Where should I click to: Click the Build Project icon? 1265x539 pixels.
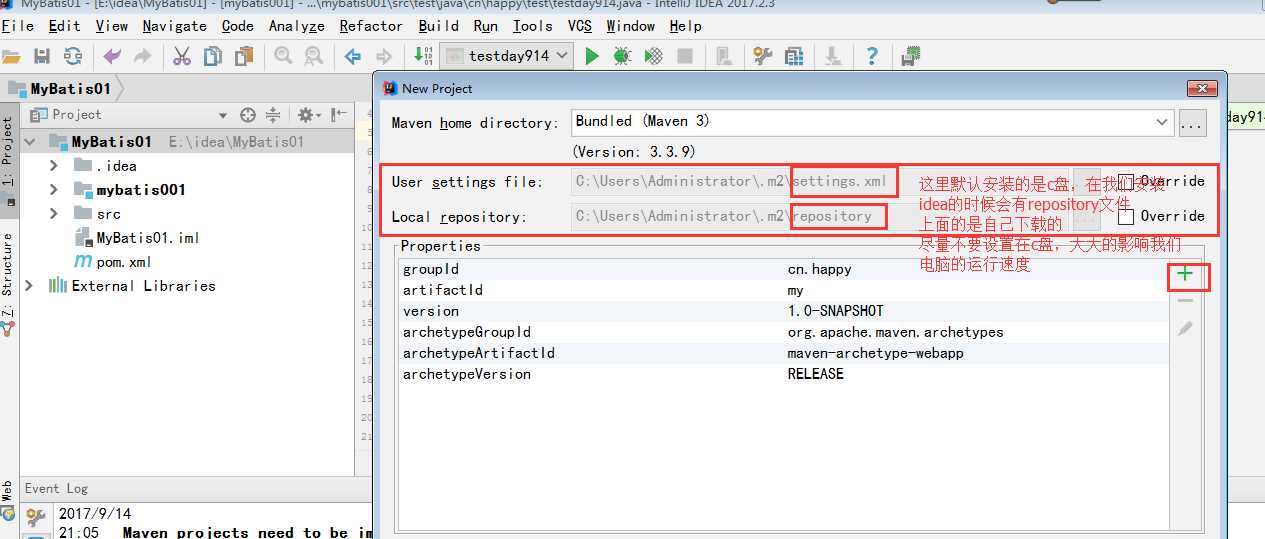(x=423, y=56)
